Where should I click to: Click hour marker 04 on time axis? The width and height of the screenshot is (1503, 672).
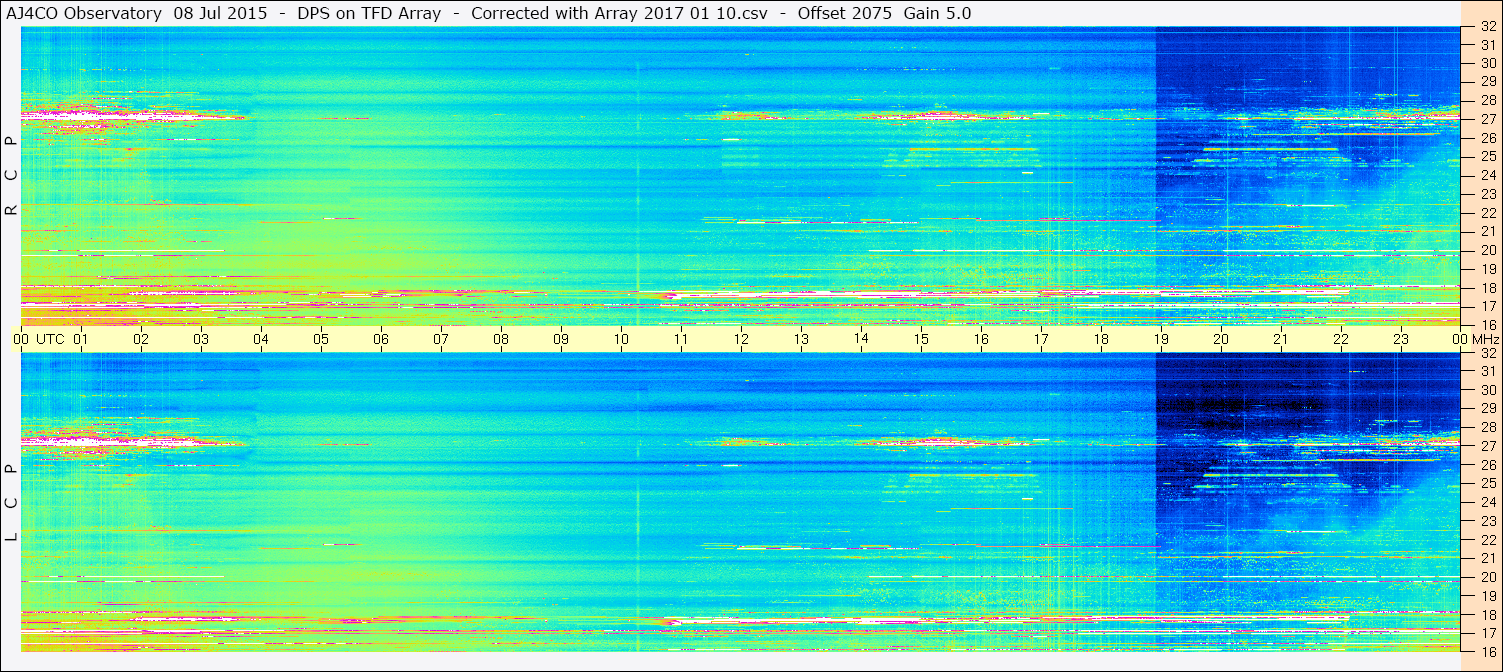(x=261, y=339)
